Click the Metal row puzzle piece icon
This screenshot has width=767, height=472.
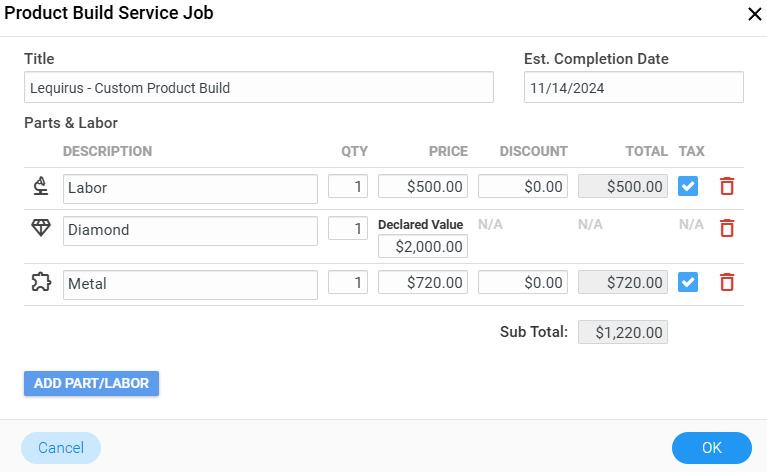point(41,283)
